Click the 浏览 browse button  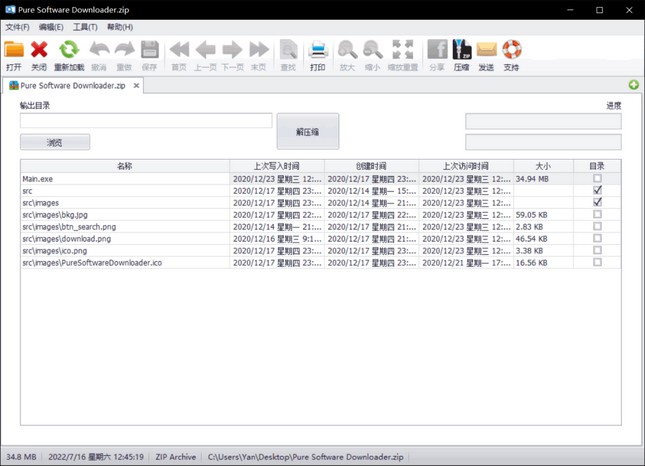[x=55, y=142]
